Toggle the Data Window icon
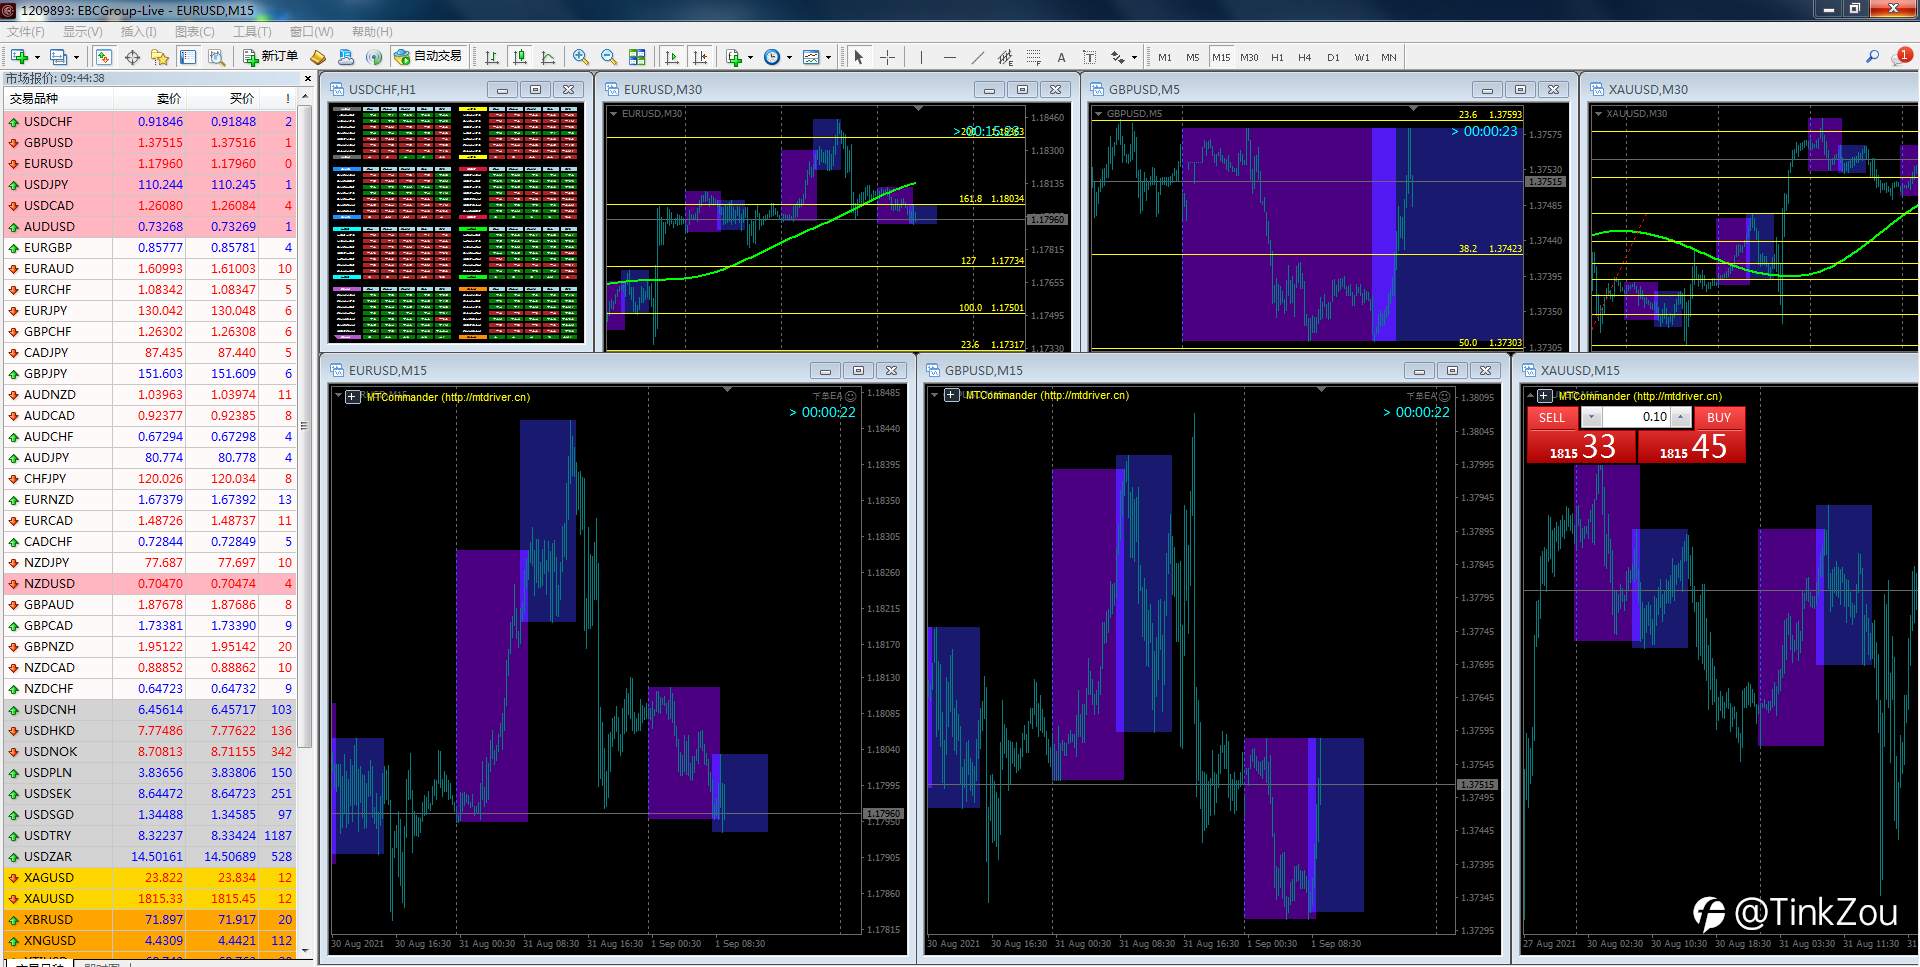 132,57
